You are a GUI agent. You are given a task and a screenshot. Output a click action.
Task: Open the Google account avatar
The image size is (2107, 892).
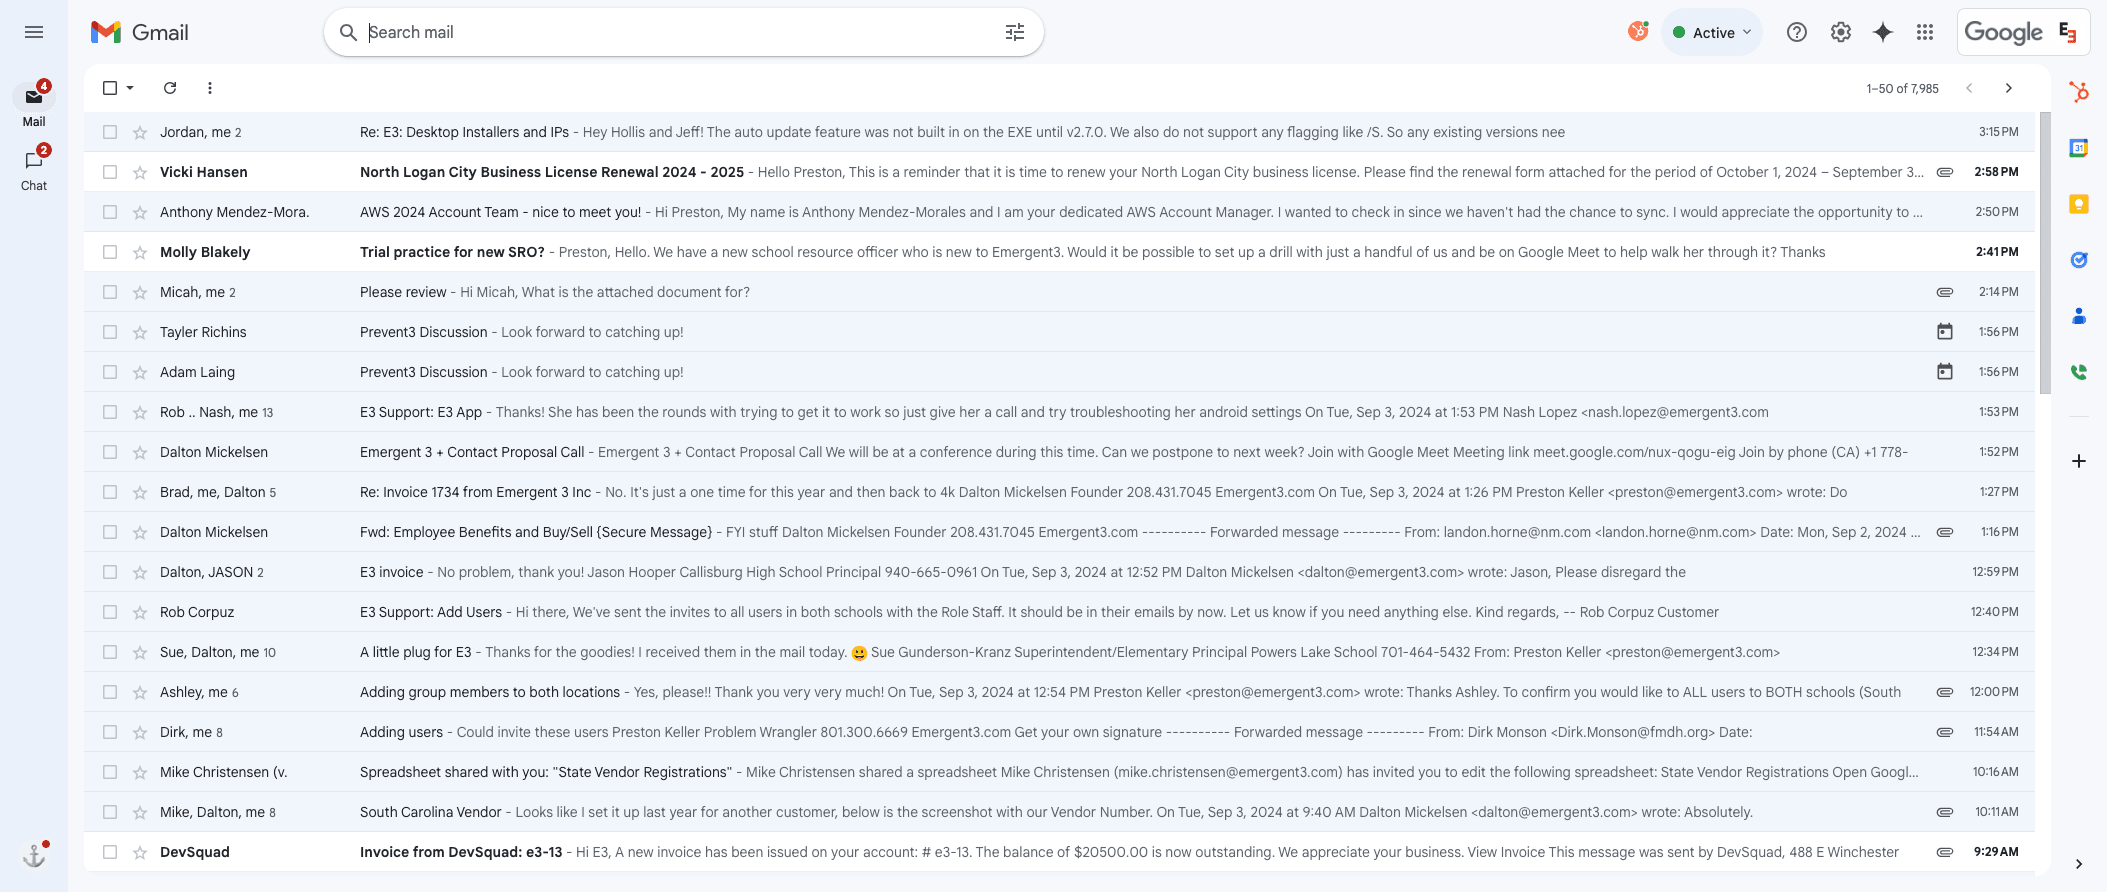2068,32
